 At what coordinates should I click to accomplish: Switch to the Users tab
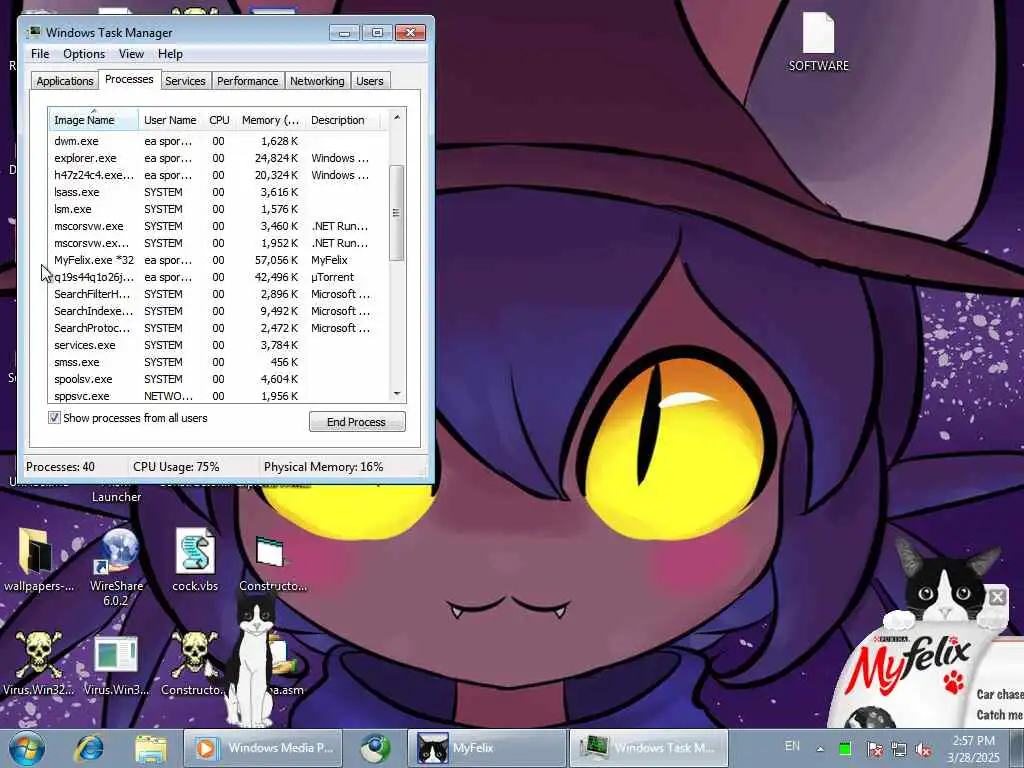tap(370, 81)
